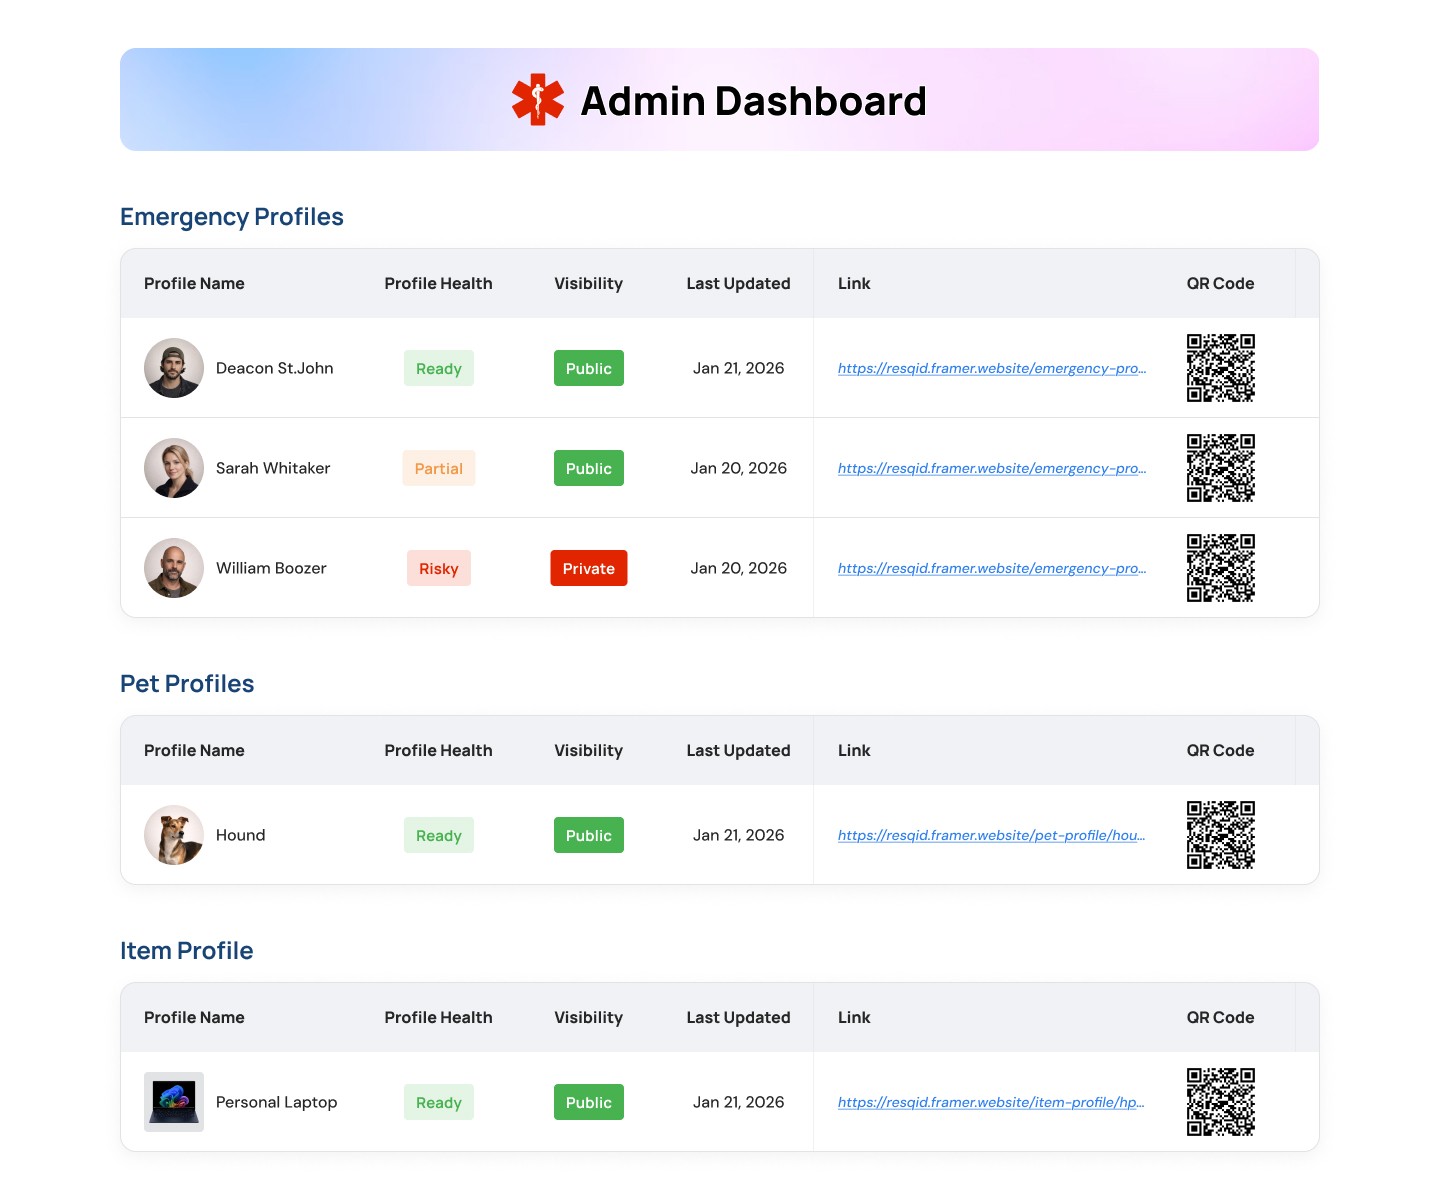Click Deacon St.John's profile avatar
The image size is (1440, 1200).
(173, 367)
